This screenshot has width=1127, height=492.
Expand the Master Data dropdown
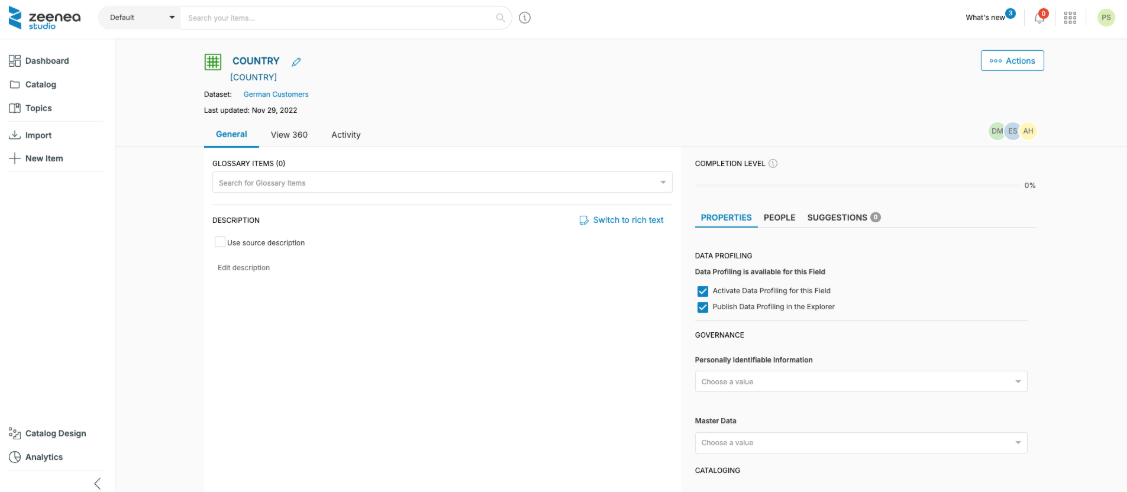point(860,443)
